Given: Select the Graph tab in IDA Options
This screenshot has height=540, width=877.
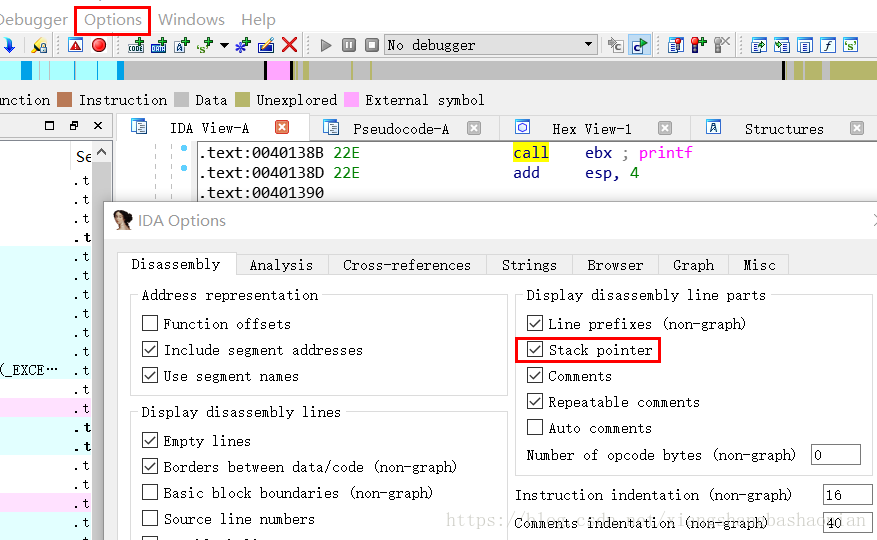Looking at the screenshot, I should pyautogui.click(x=694, y=265).
